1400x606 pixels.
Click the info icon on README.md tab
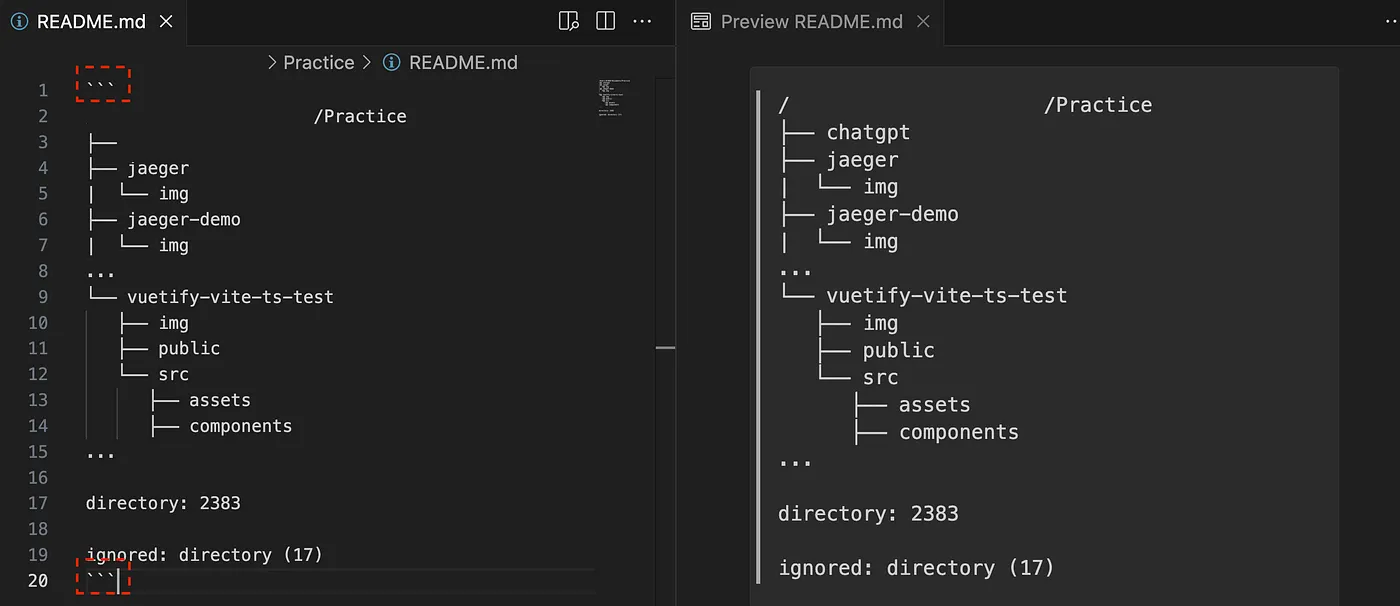point(19,22)
